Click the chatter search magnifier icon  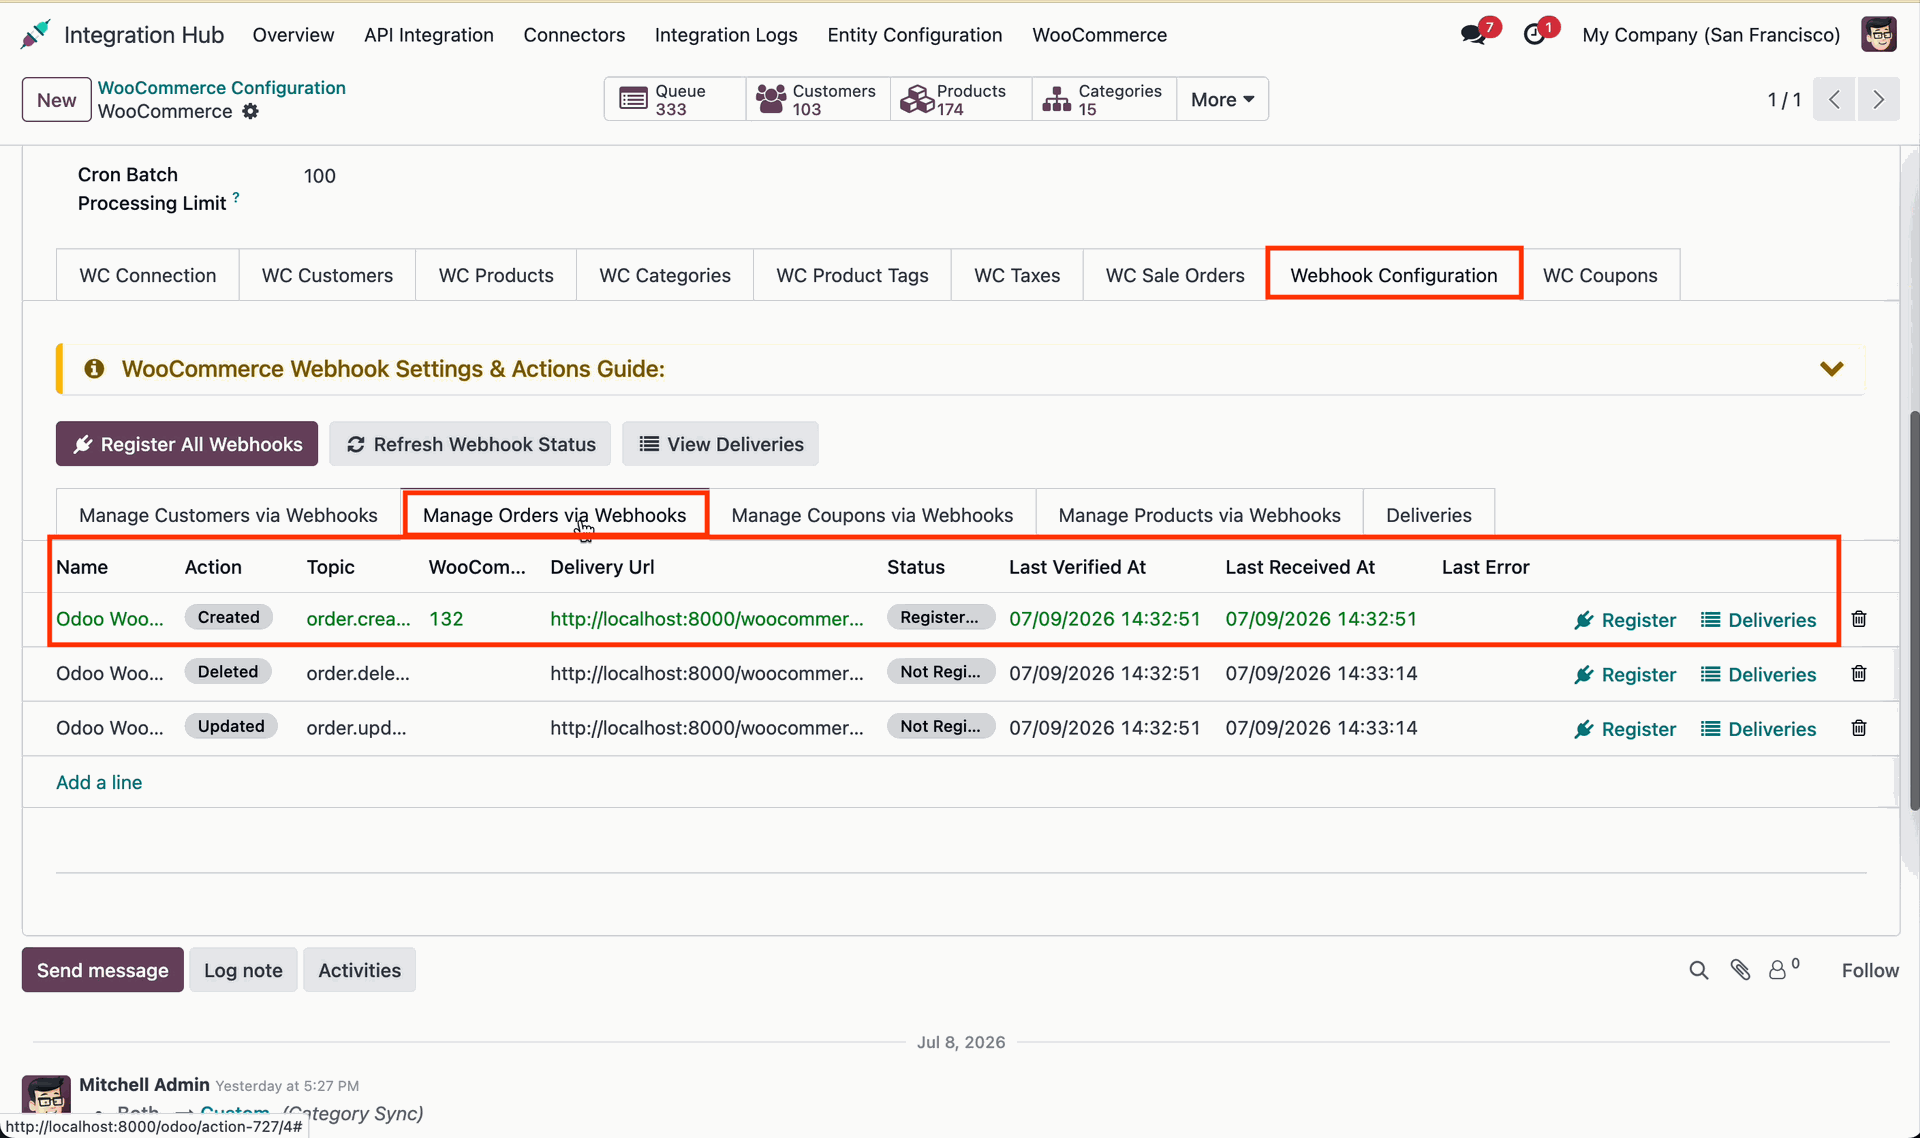tap(1699, 970)
